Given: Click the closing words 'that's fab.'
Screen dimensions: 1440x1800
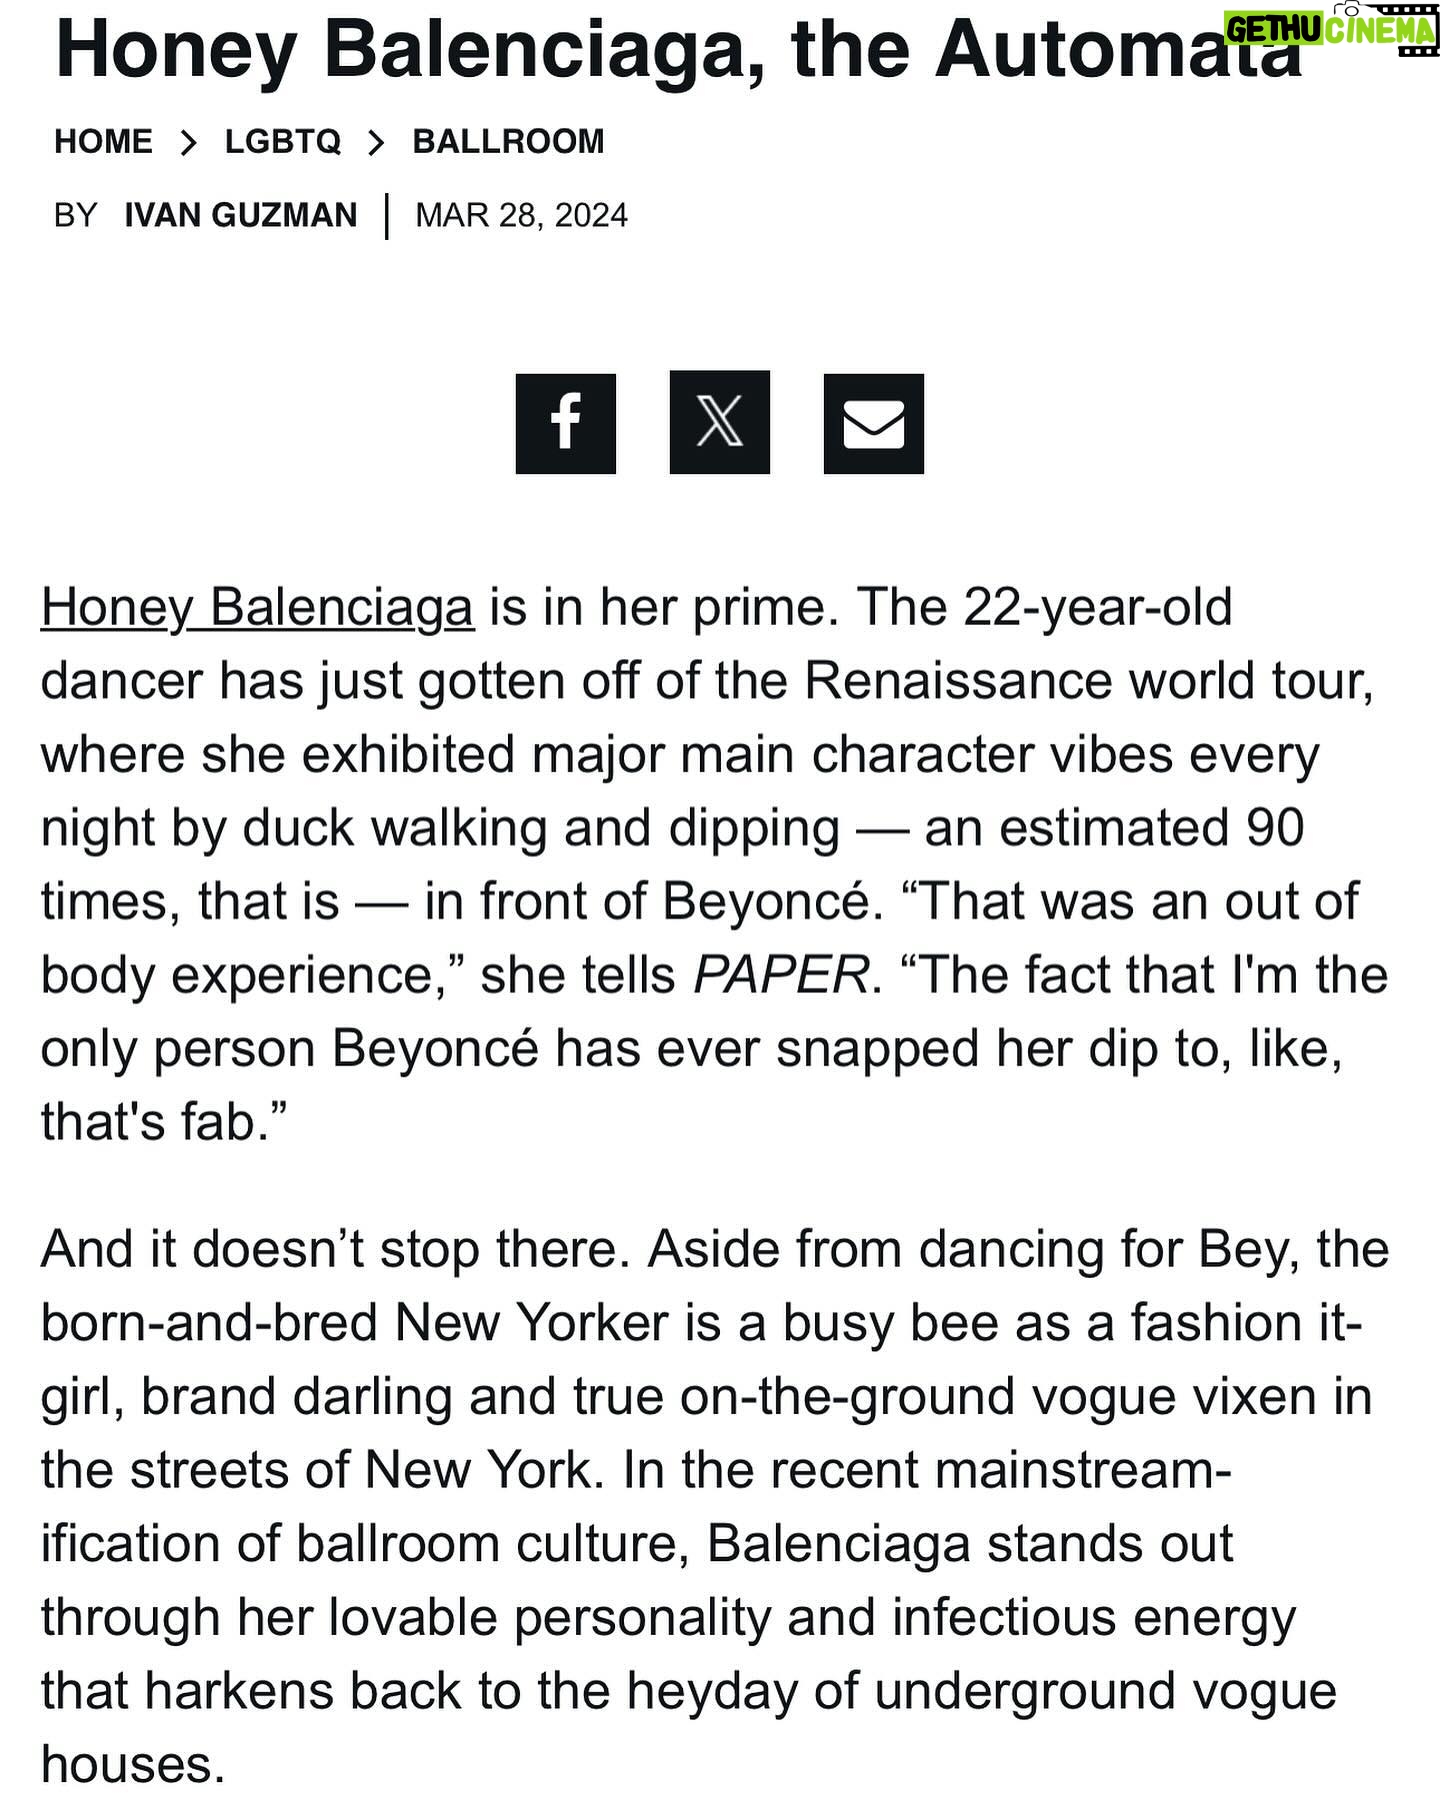Looking at the screenshot, I should 164,1122.
